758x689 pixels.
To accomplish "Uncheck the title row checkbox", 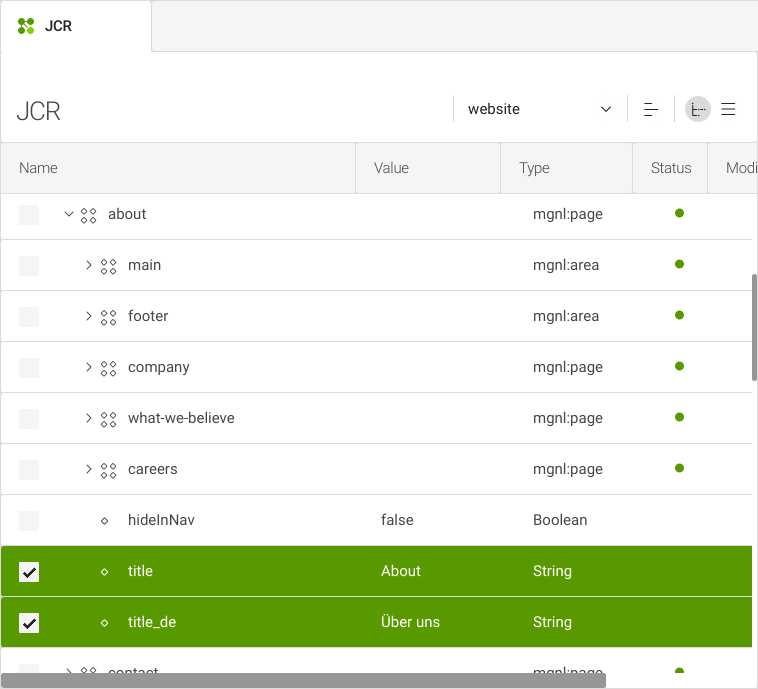I will [29, 572].
